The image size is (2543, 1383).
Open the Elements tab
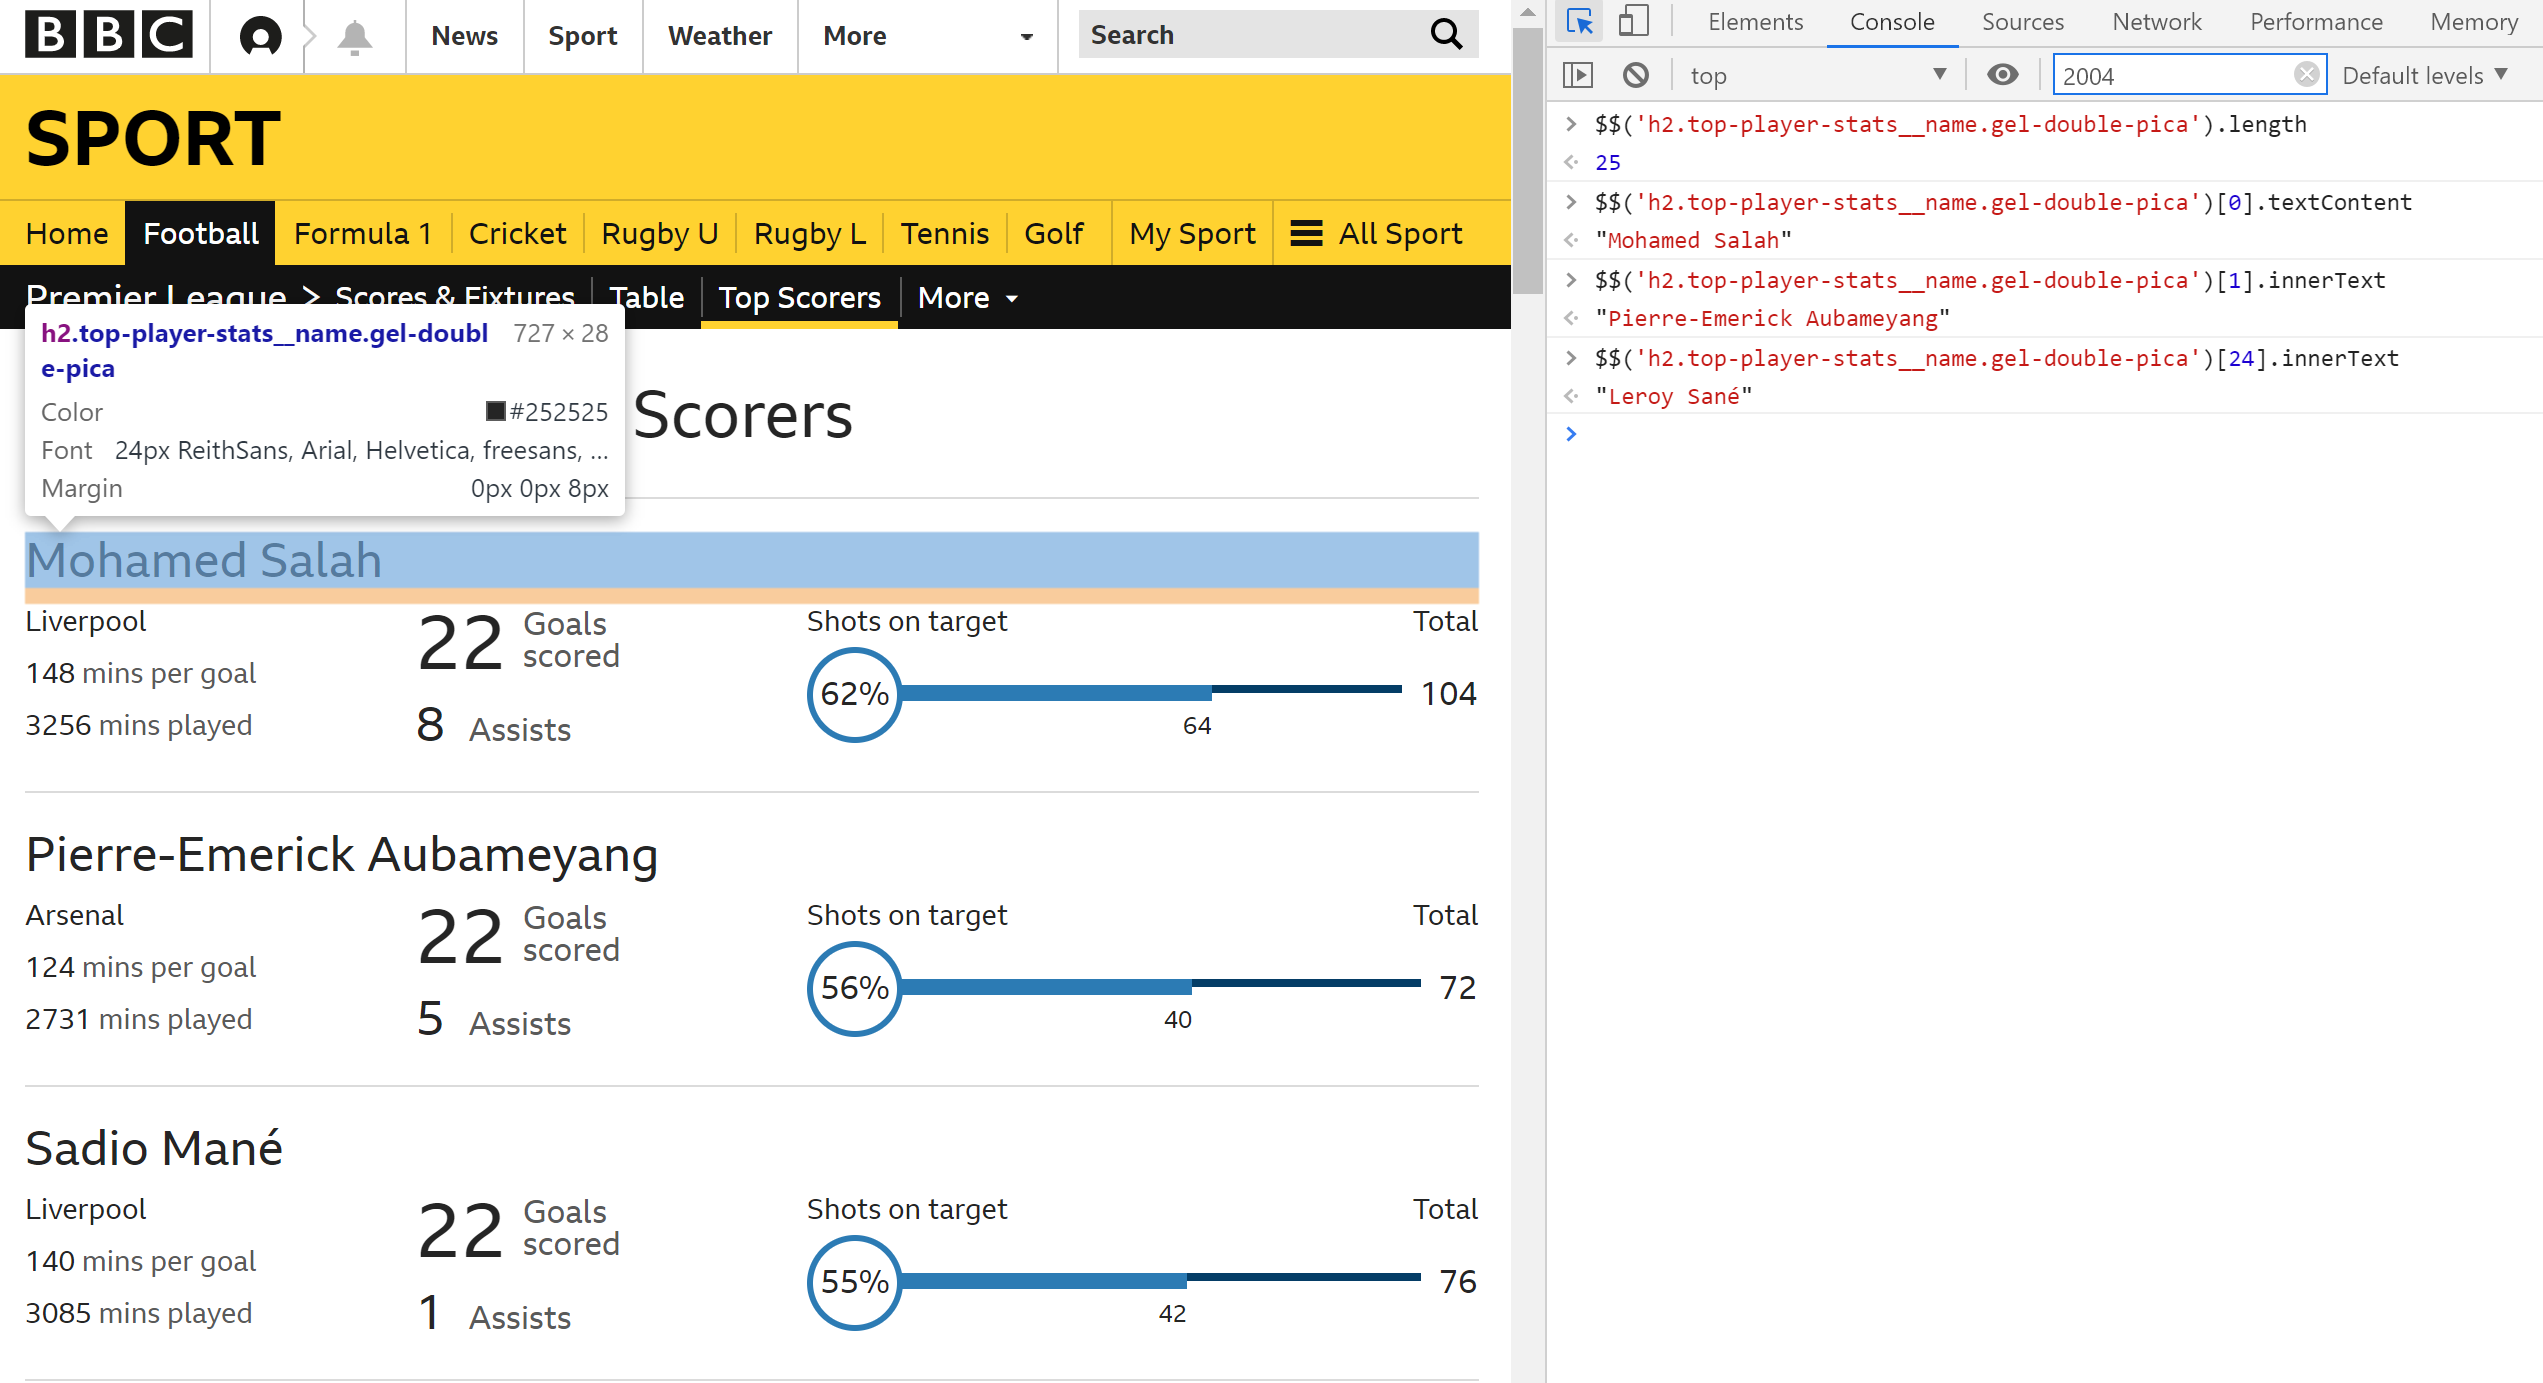coord(1755,22)
